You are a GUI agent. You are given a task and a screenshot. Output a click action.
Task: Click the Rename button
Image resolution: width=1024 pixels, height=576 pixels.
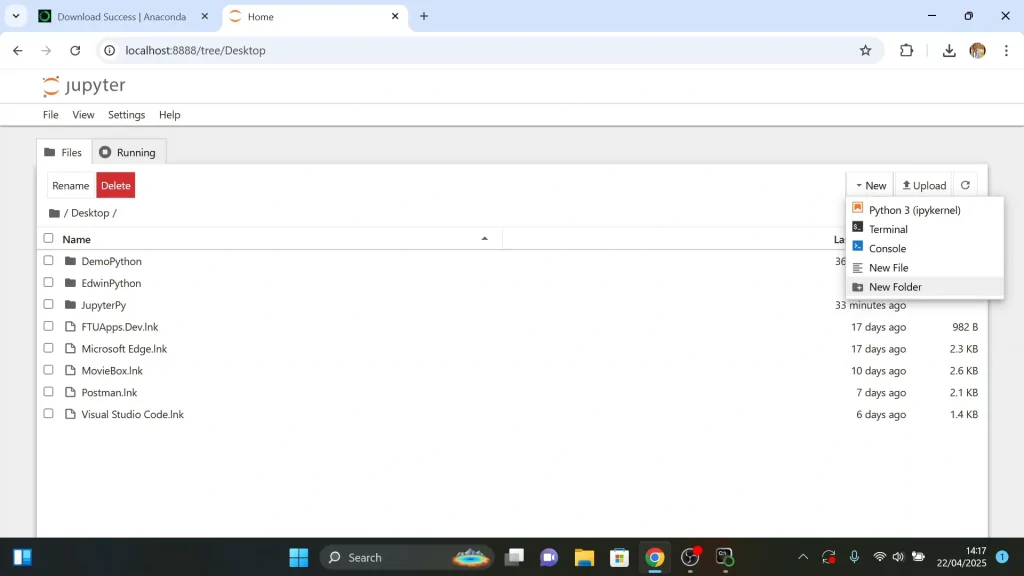(x=71, y=185)
